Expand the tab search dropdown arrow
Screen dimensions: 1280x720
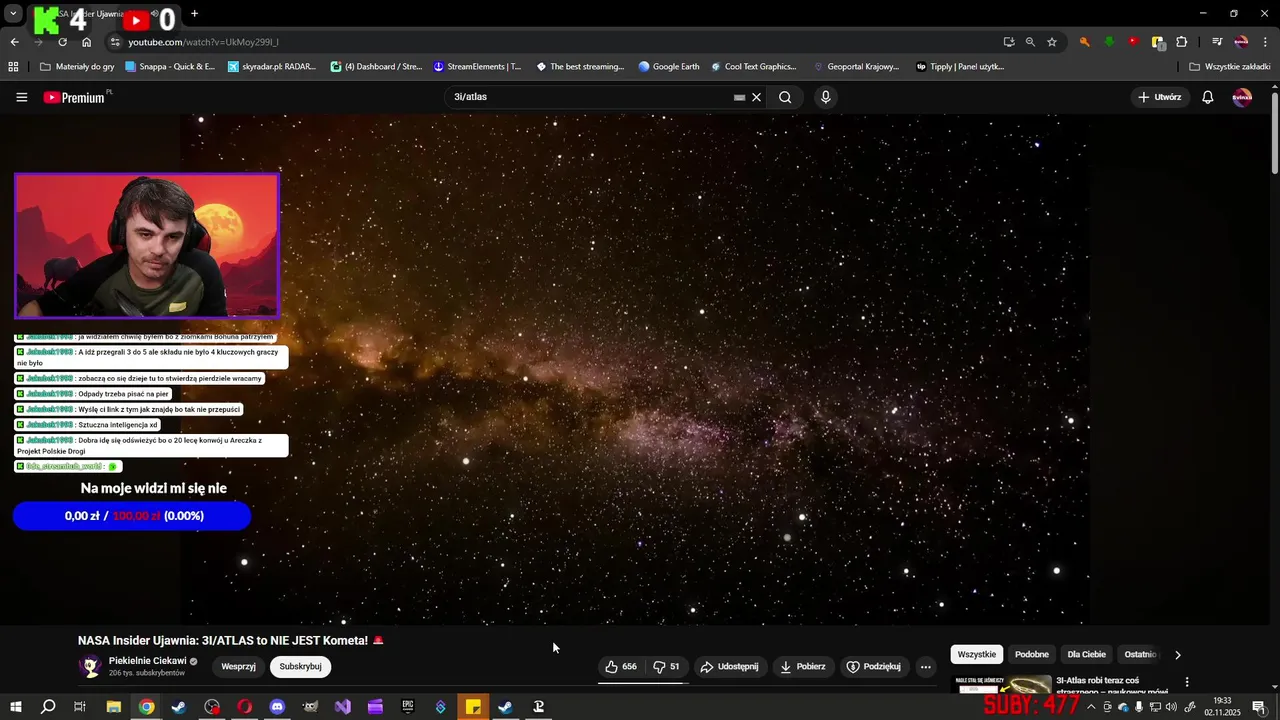point(13,14)
